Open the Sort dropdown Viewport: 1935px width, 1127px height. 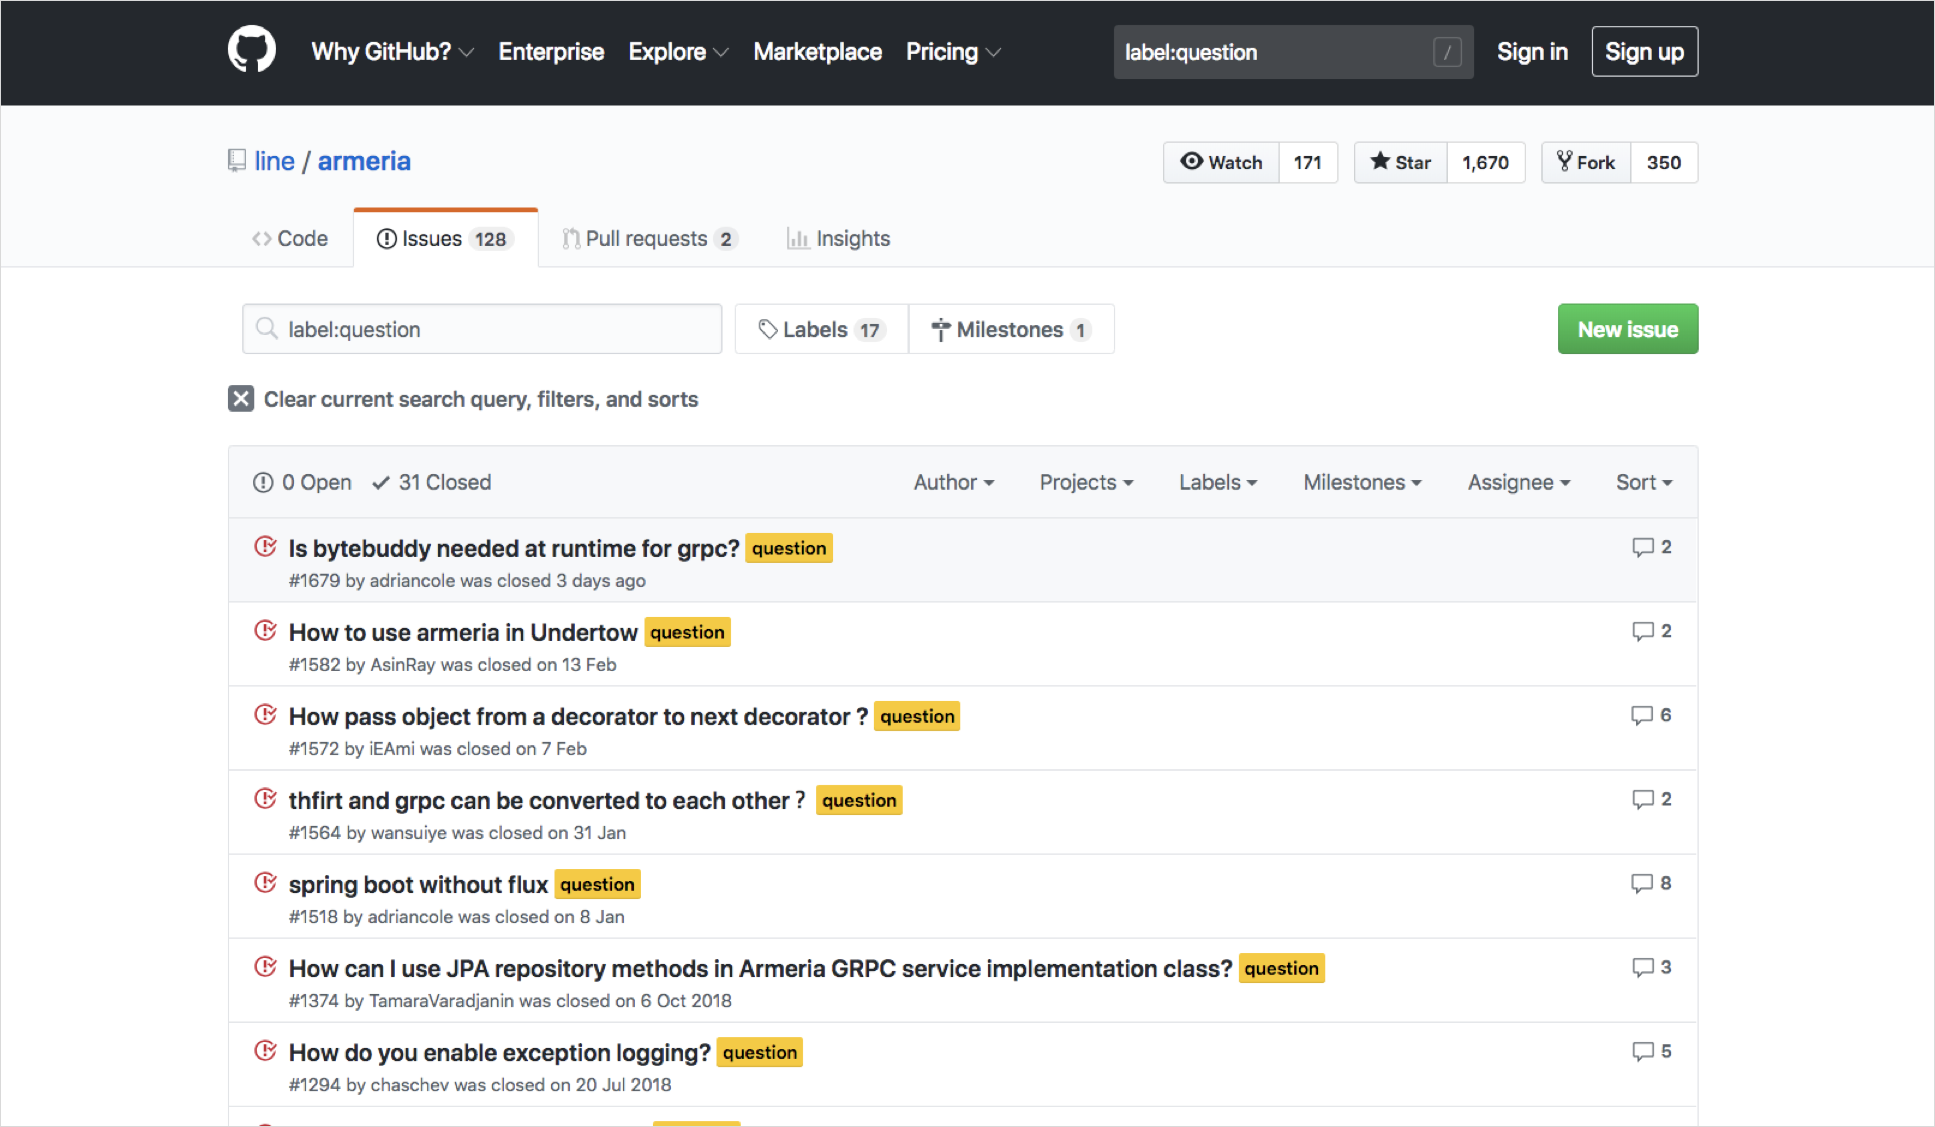pyautogui.click(x=1644, y=482)
